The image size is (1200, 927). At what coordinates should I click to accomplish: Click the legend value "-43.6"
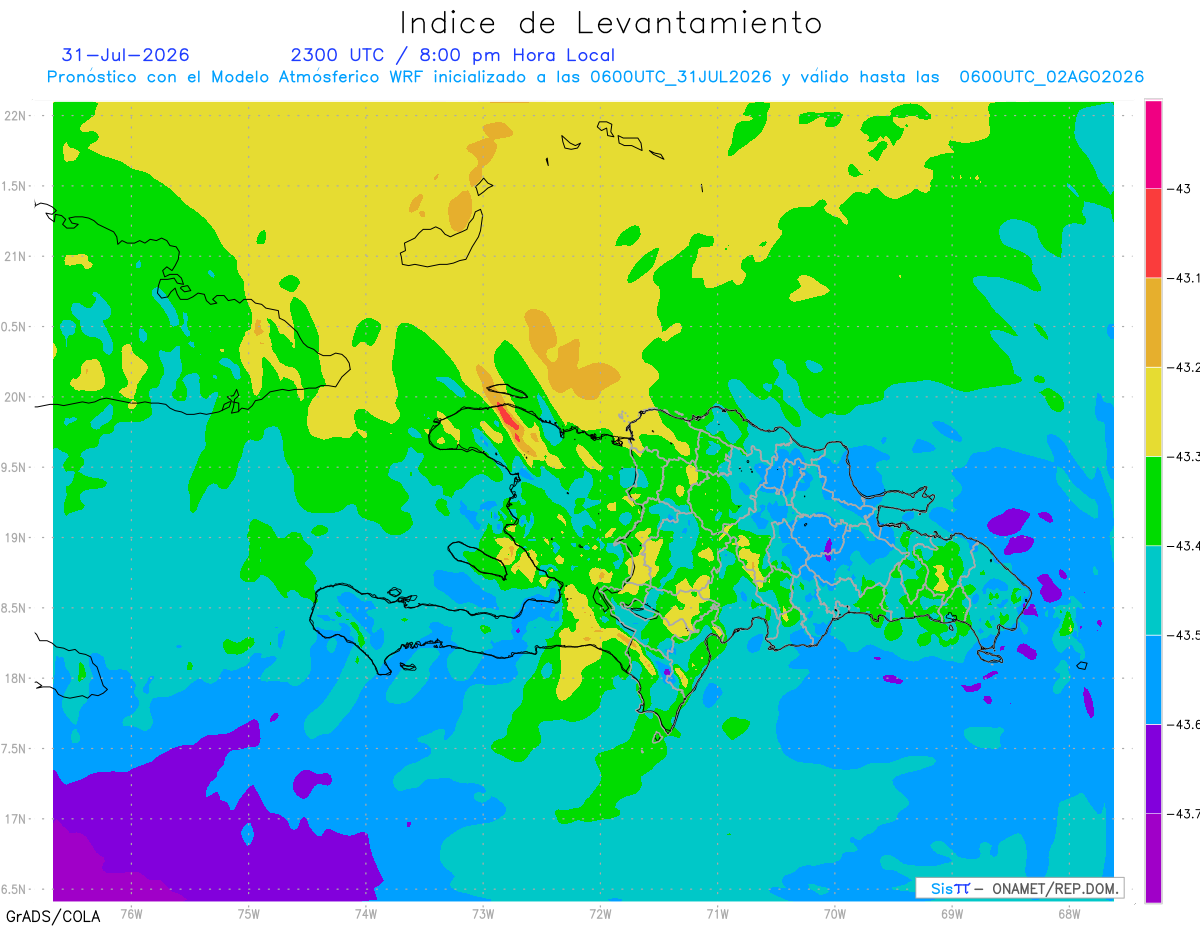pyautogui.click(x=1184, y=724)
